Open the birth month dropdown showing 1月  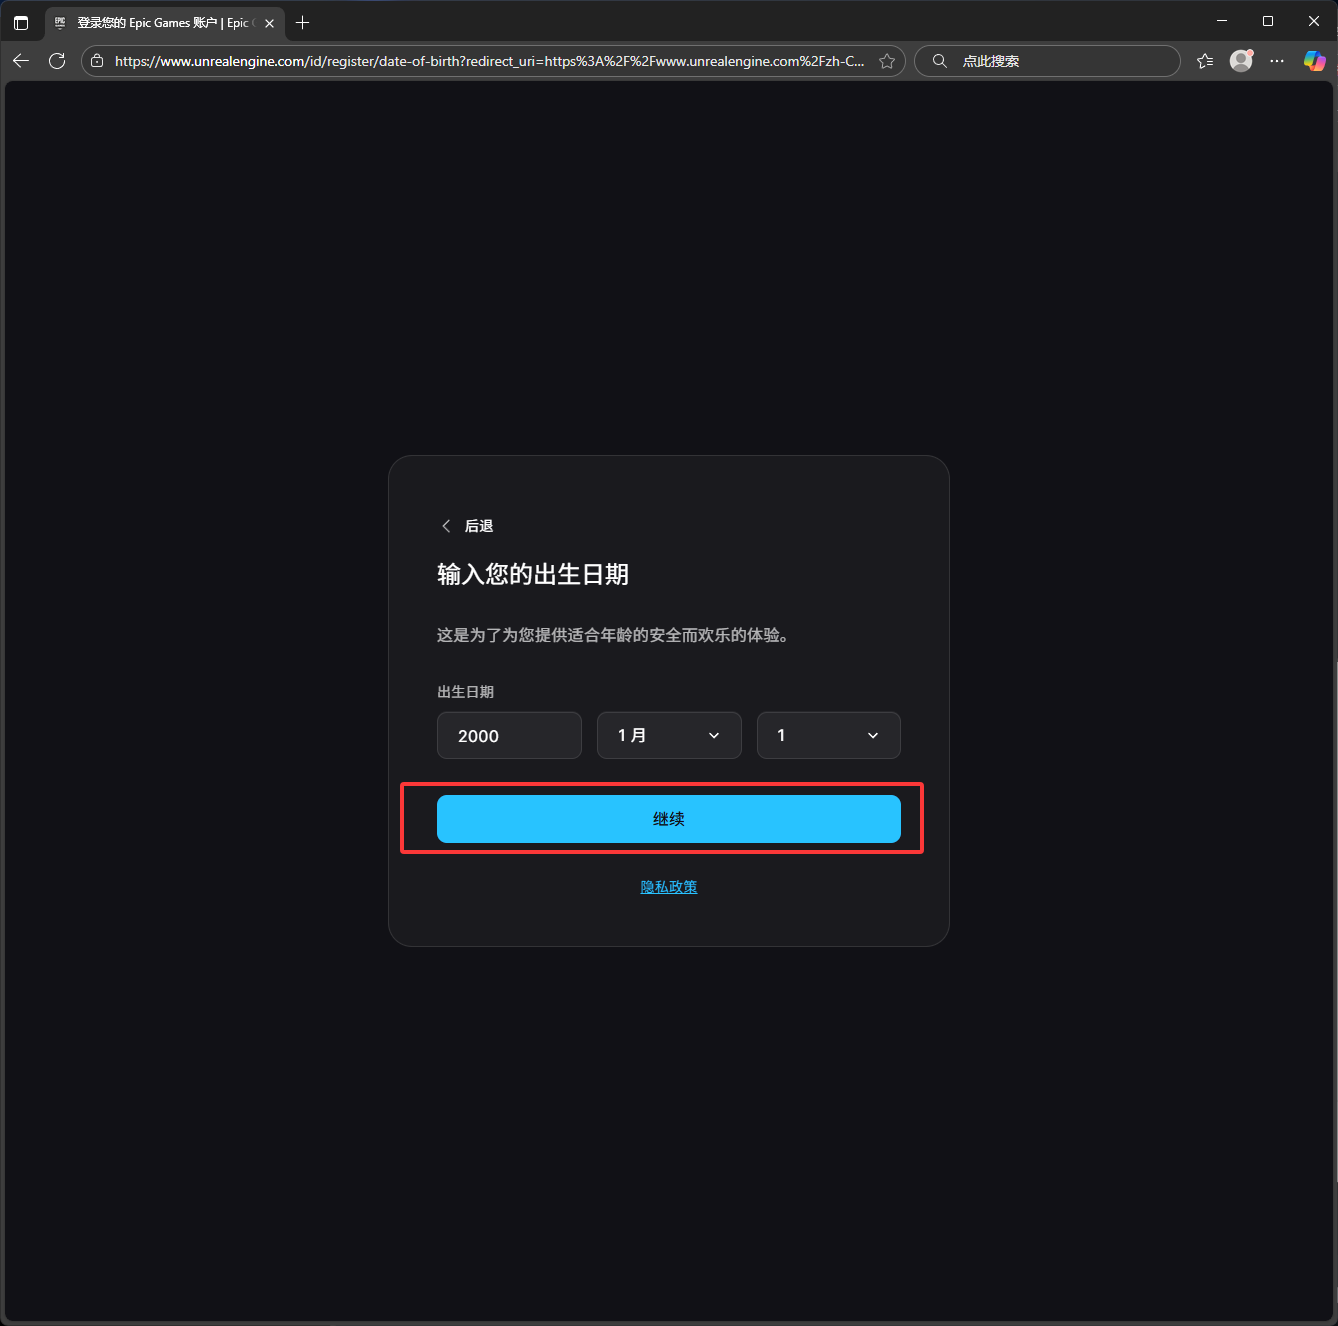tap(668, 735)
